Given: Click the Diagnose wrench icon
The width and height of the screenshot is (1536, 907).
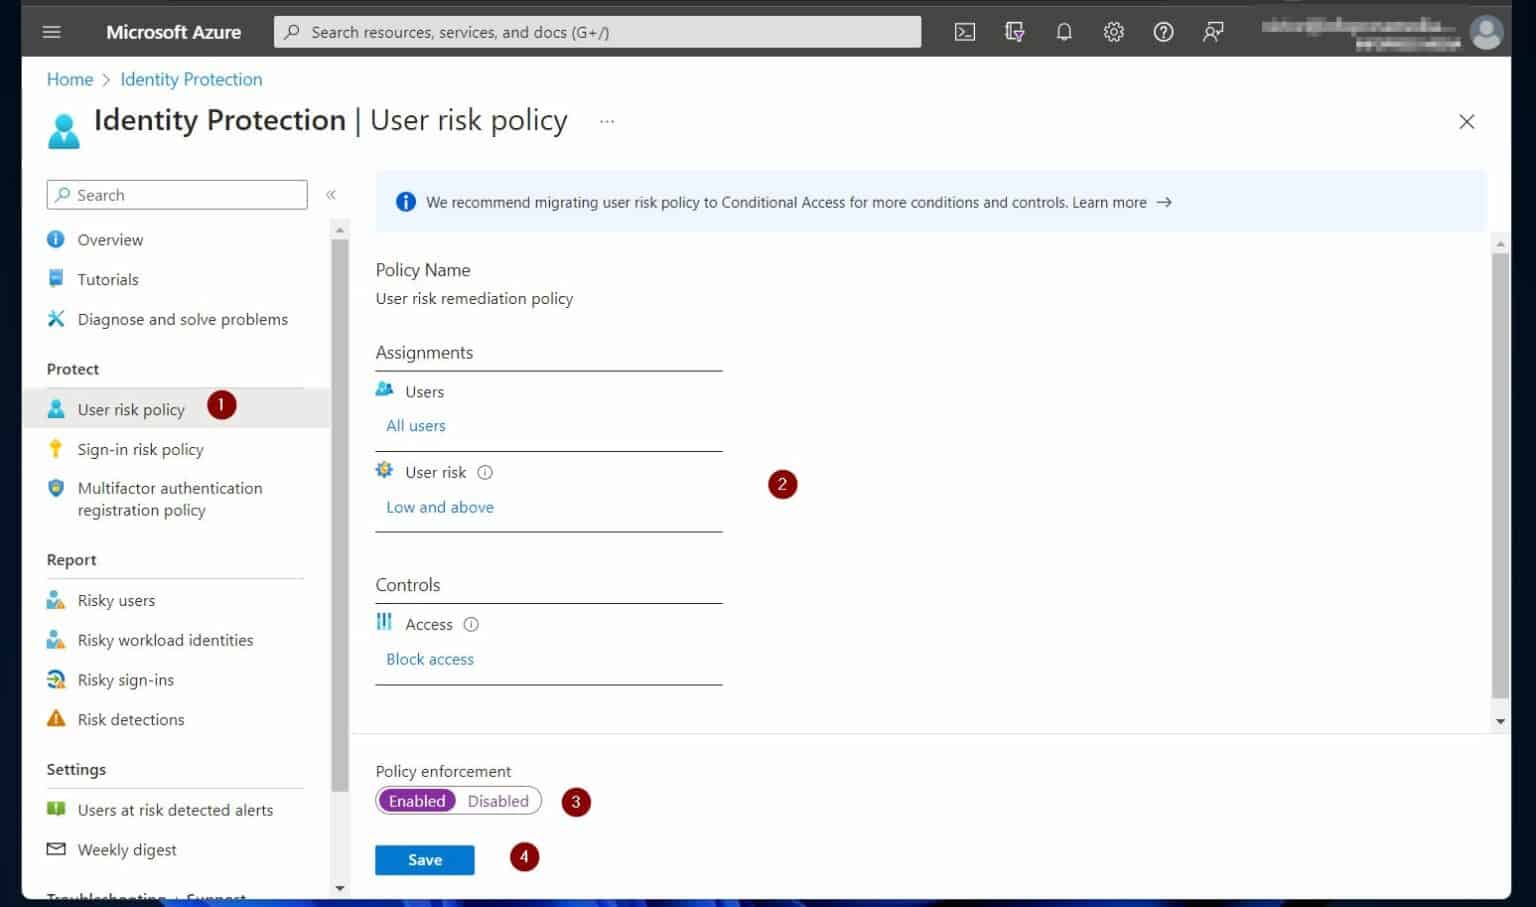Looking at the screenshot, I should 56,319.
